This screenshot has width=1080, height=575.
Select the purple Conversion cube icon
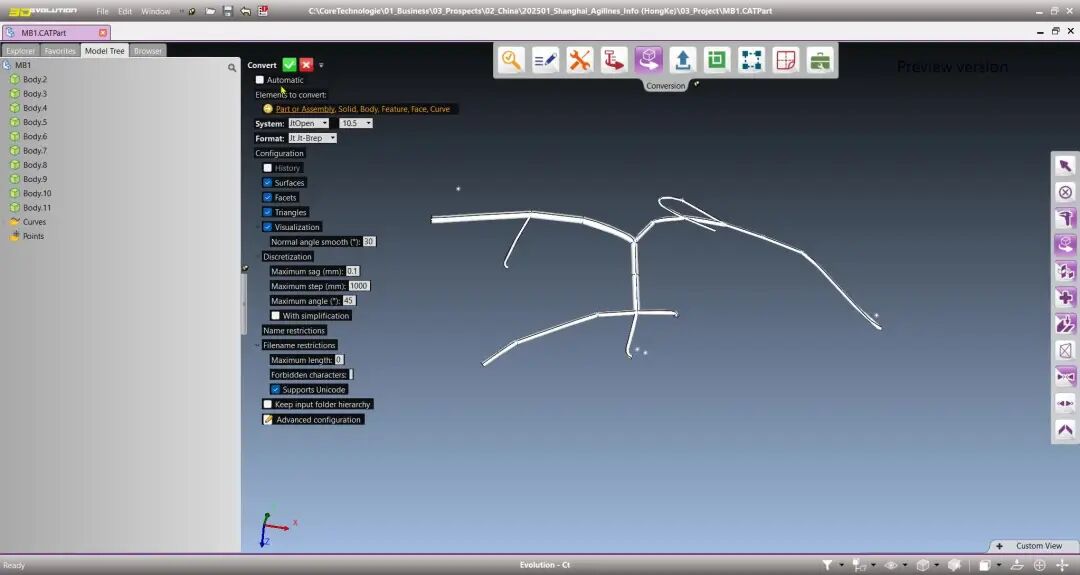point(649,60)
